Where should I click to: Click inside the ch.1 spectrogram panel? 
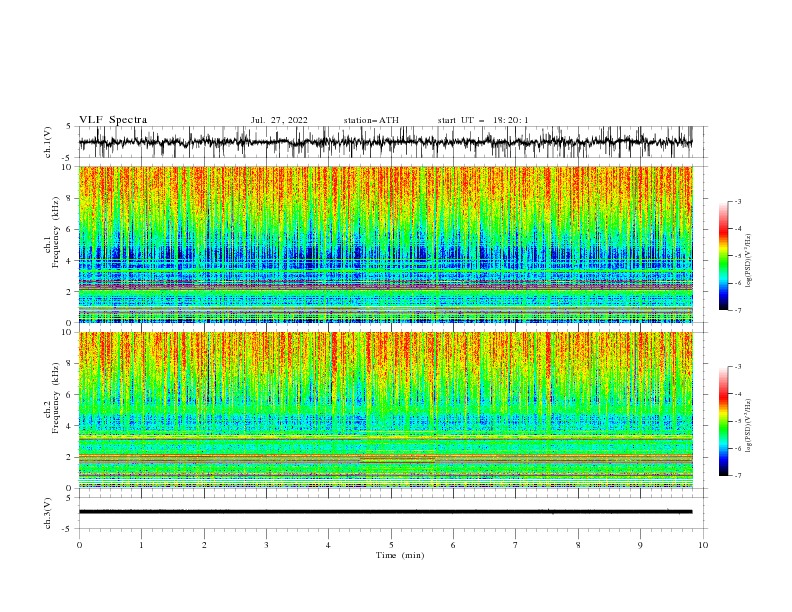tap(386, 244)
